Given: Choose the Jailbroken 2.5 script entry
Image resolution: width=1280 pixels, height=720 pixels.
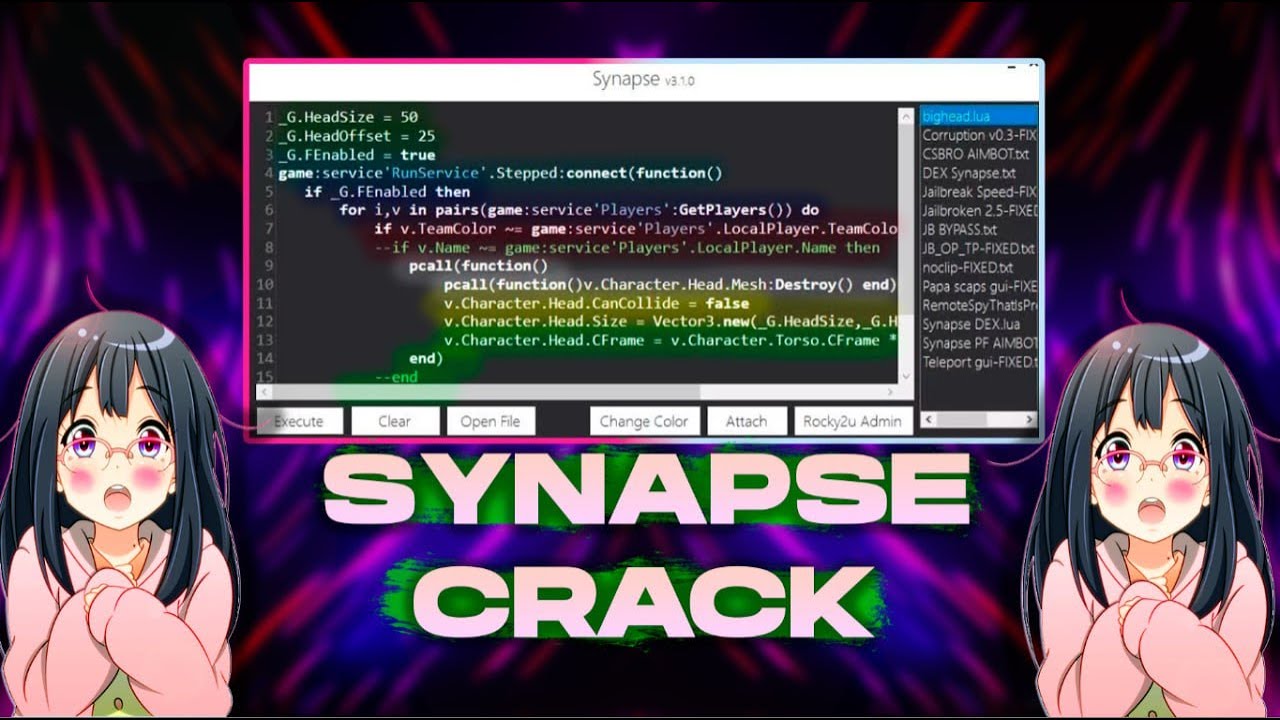Looking at the screenshot, I should point(979,210).
